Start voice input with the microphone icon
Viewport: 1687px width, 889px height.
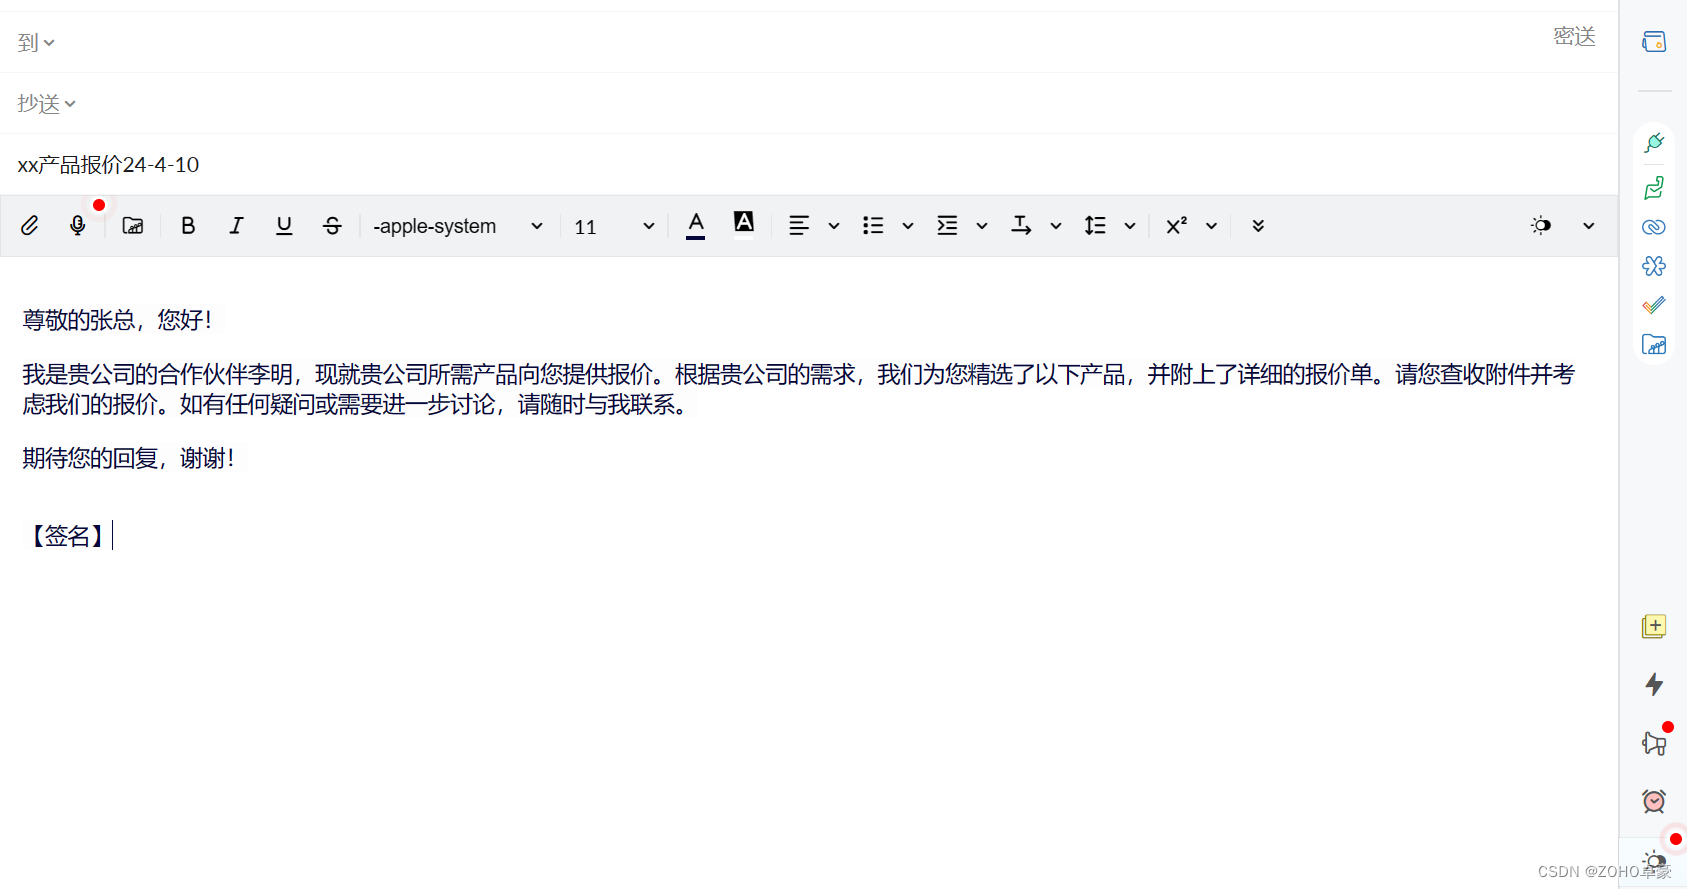click(78, 226)
